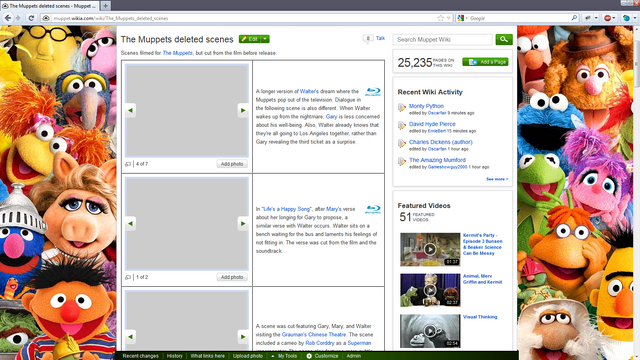Click the caption icon next to 1 of 2

click(x=128, y=277)
